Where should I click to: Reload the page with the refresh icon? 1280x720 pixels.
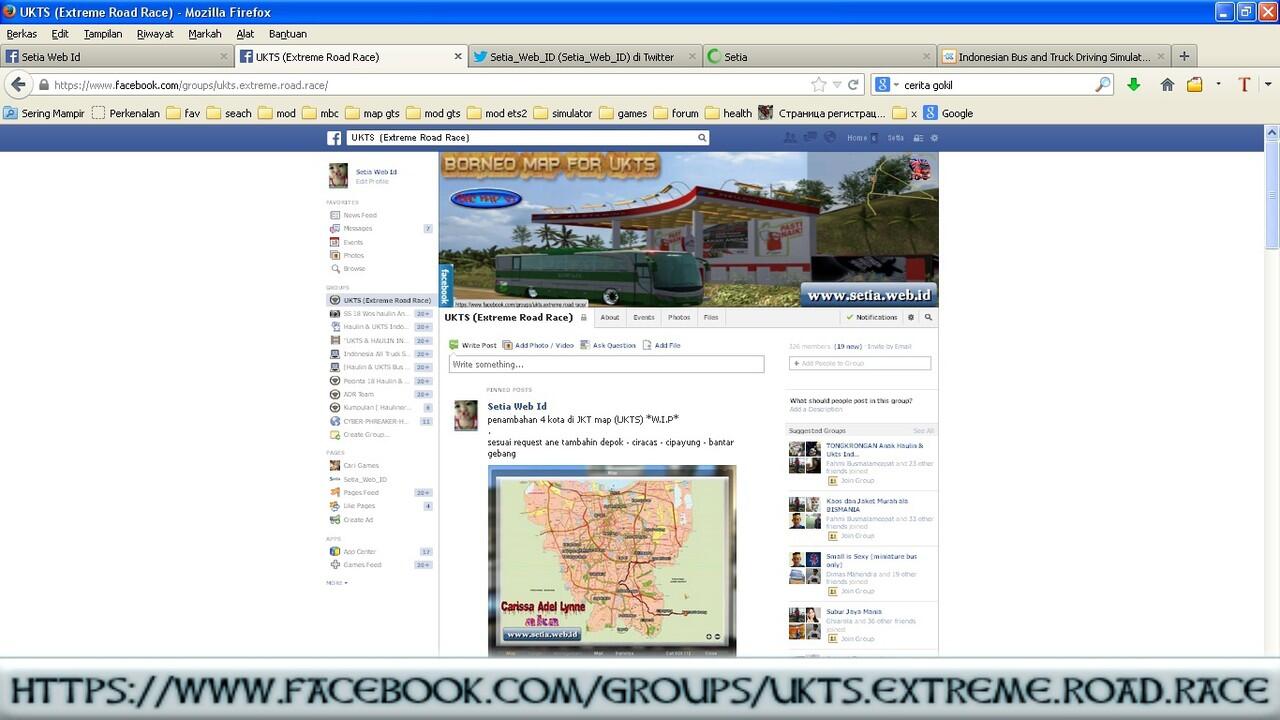[x=854, y=85]
